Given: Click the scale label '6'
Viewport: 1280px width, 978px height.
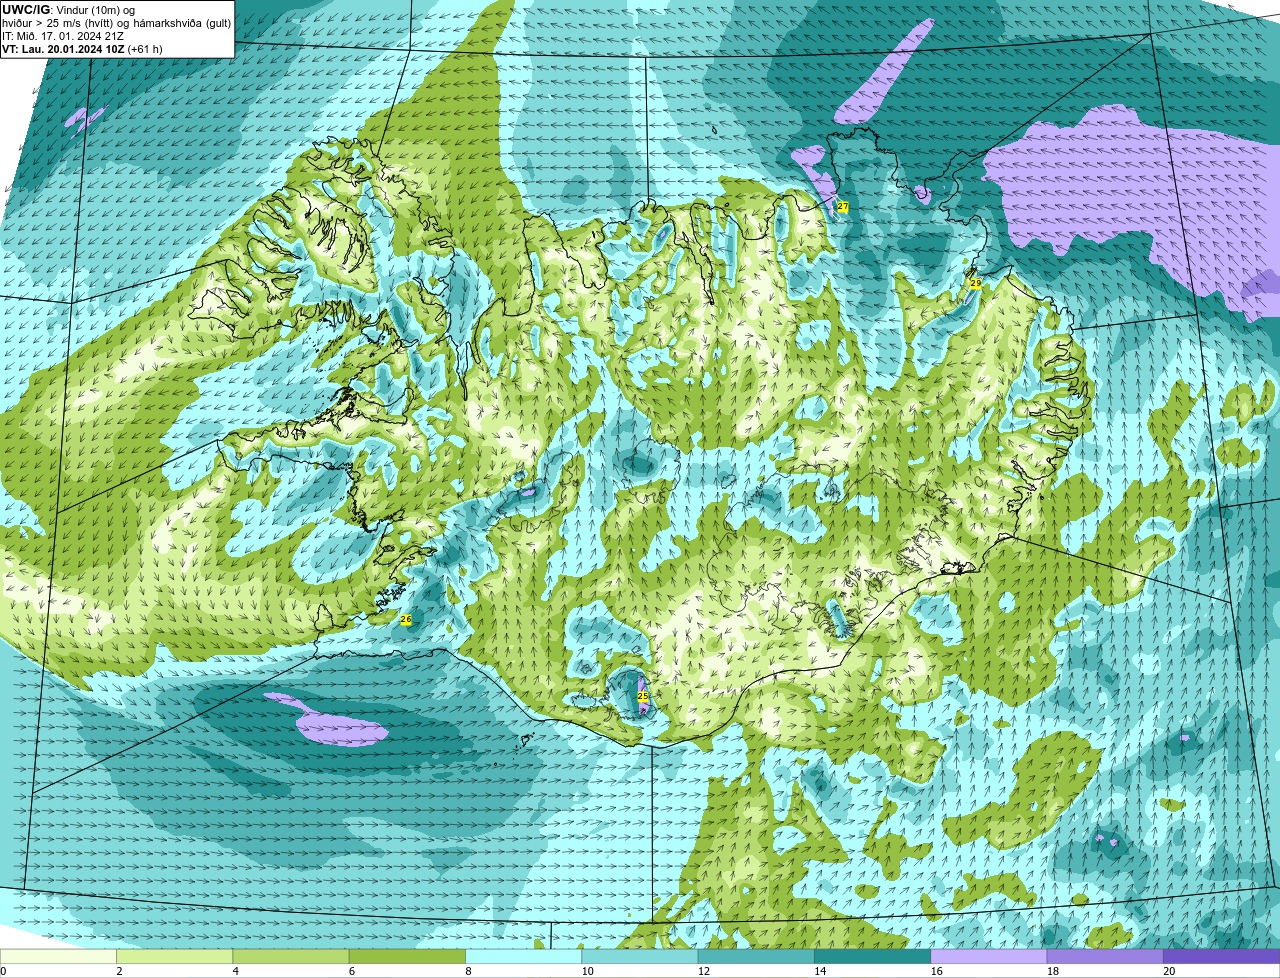Looking at the screenshot, I should point(352,971).
